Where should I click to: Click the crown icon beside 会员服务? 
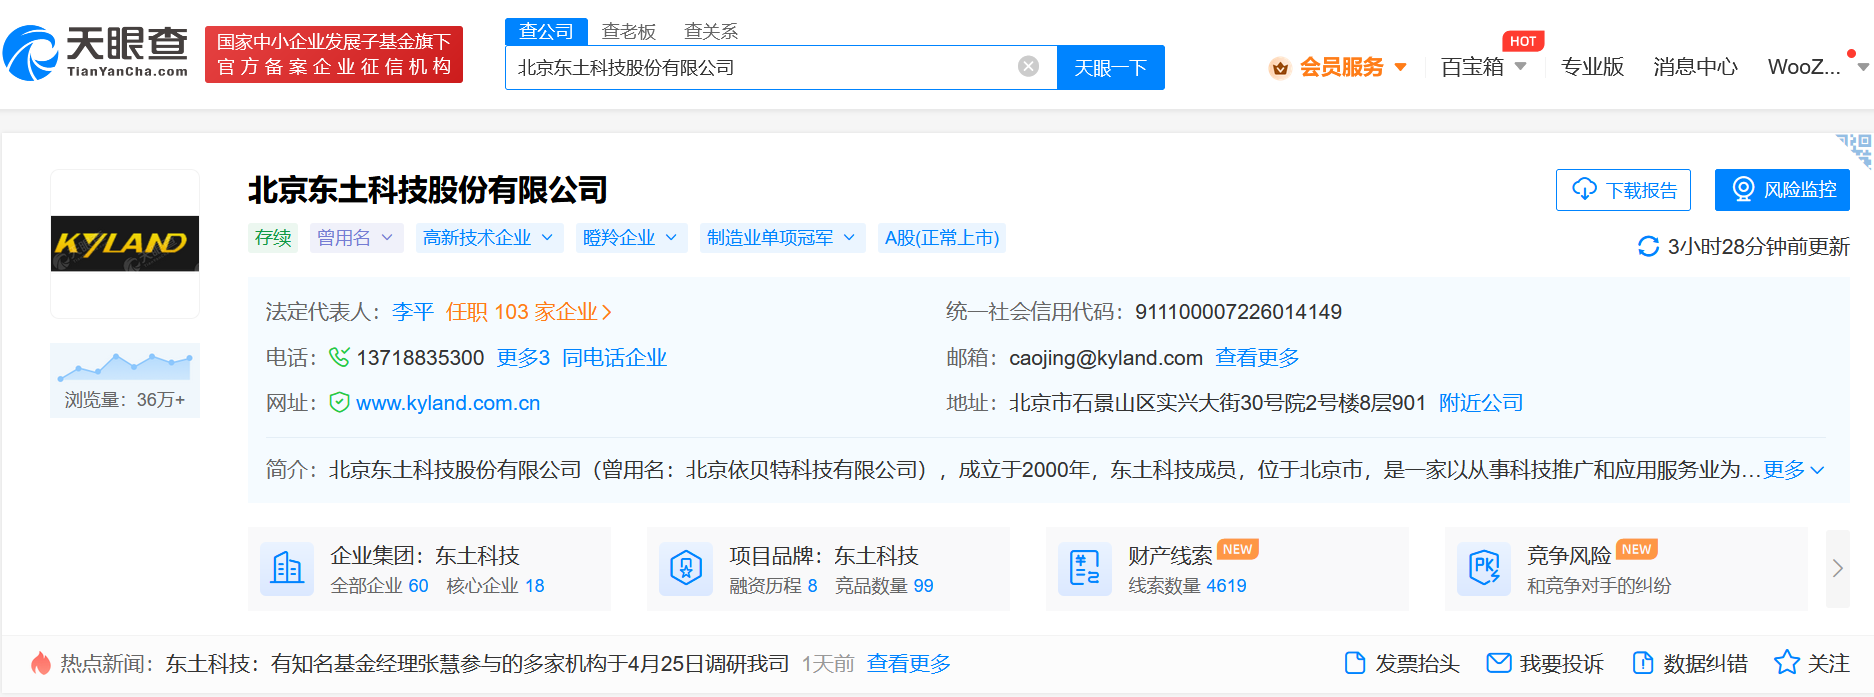tap(1279, 68)
